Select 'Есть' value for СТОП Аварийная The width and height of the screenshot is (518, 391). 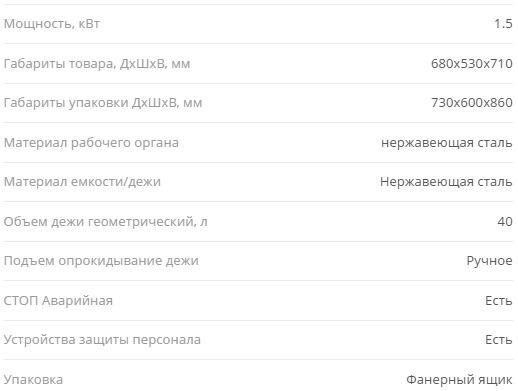(x=499, y=301)
